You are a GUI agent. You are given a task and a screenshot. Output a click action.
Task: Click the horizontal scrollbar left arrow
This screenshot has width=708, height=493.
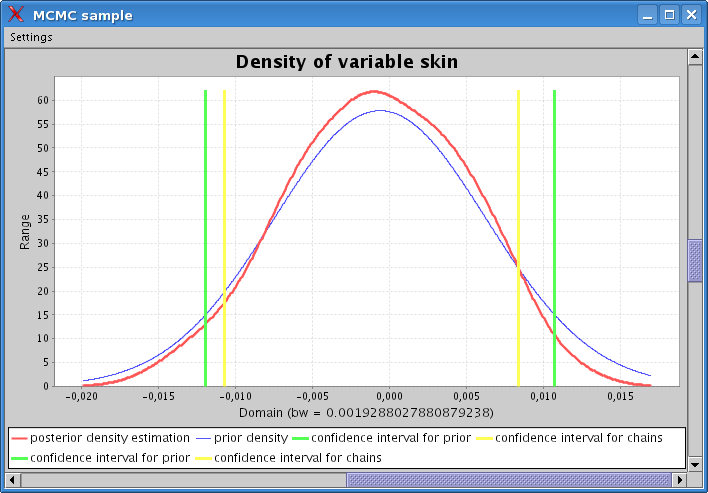click(x=13, y=479)
